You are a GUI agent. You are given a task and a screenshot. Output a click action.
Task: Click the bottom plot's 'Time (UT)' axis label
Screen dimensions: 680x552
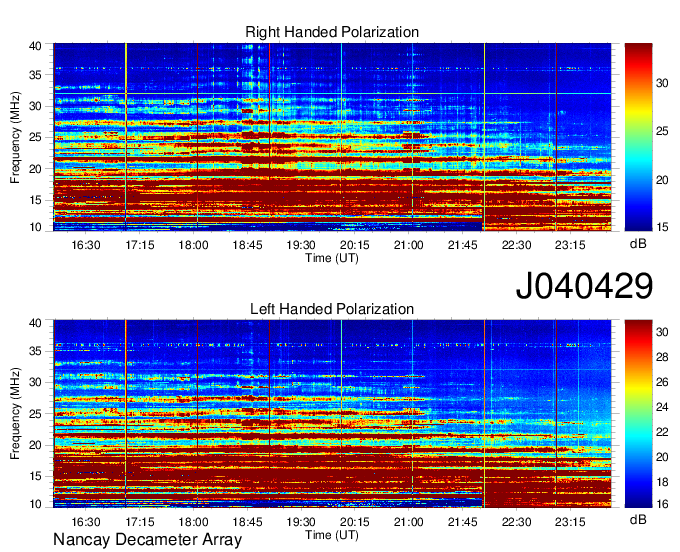pyautogui.click(x=332, y=535)
